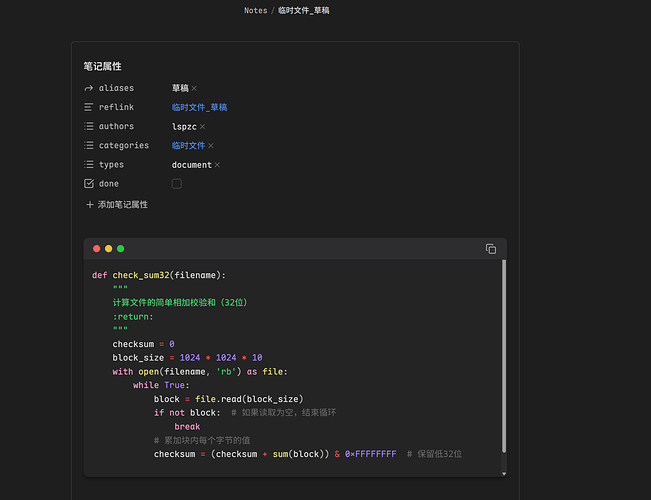Click the 0xFFFFFFFF hex value
The image size is (651, 500).
click(x=370, y=454)
